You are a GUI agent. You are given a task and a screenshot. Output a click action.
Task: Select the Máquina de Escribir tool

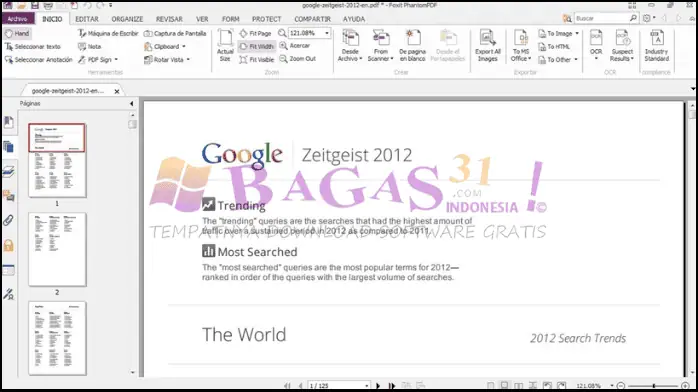108,33
